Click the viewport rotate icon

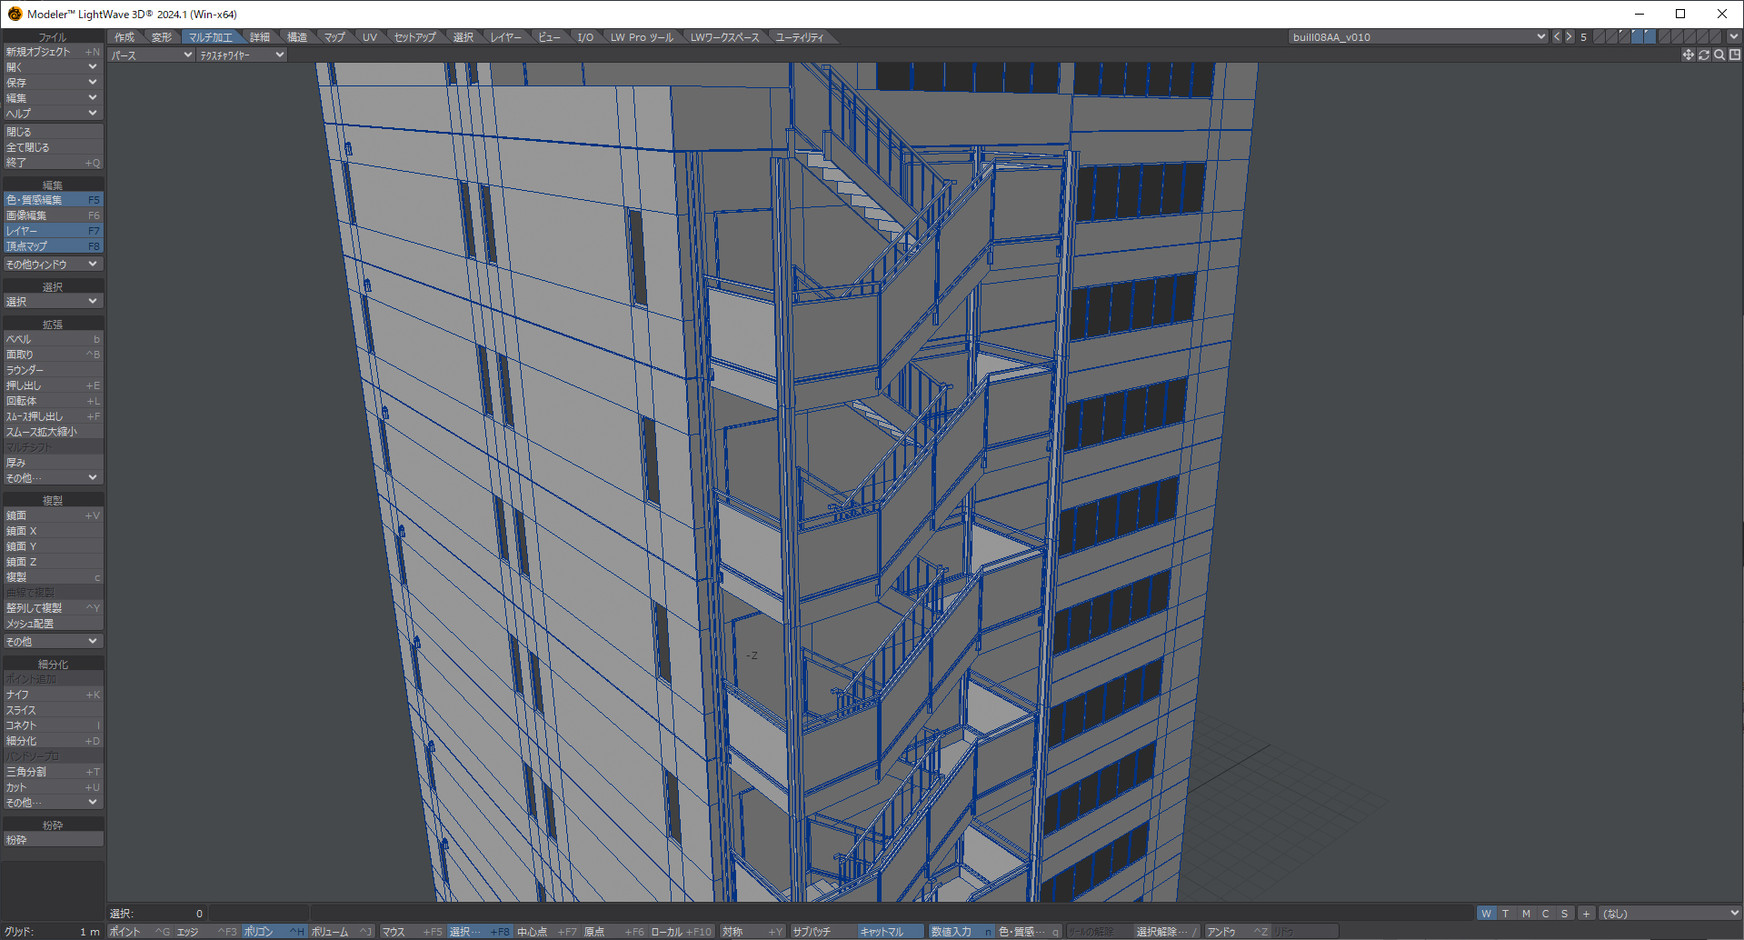point(1704,55)
